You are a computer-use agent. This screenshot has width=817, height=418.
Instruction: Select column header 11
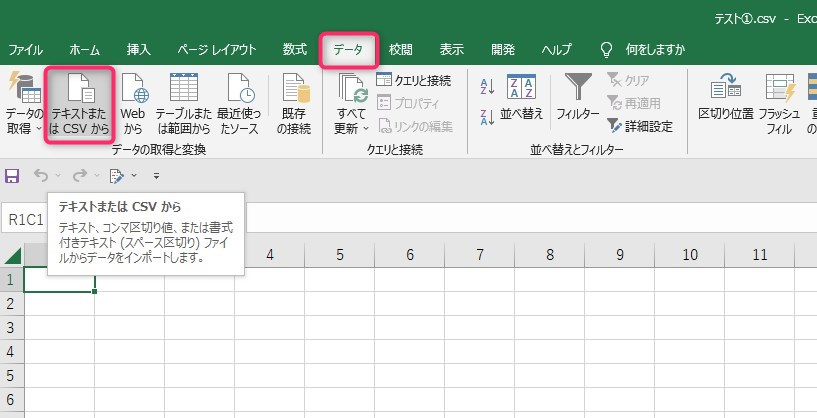760,255
